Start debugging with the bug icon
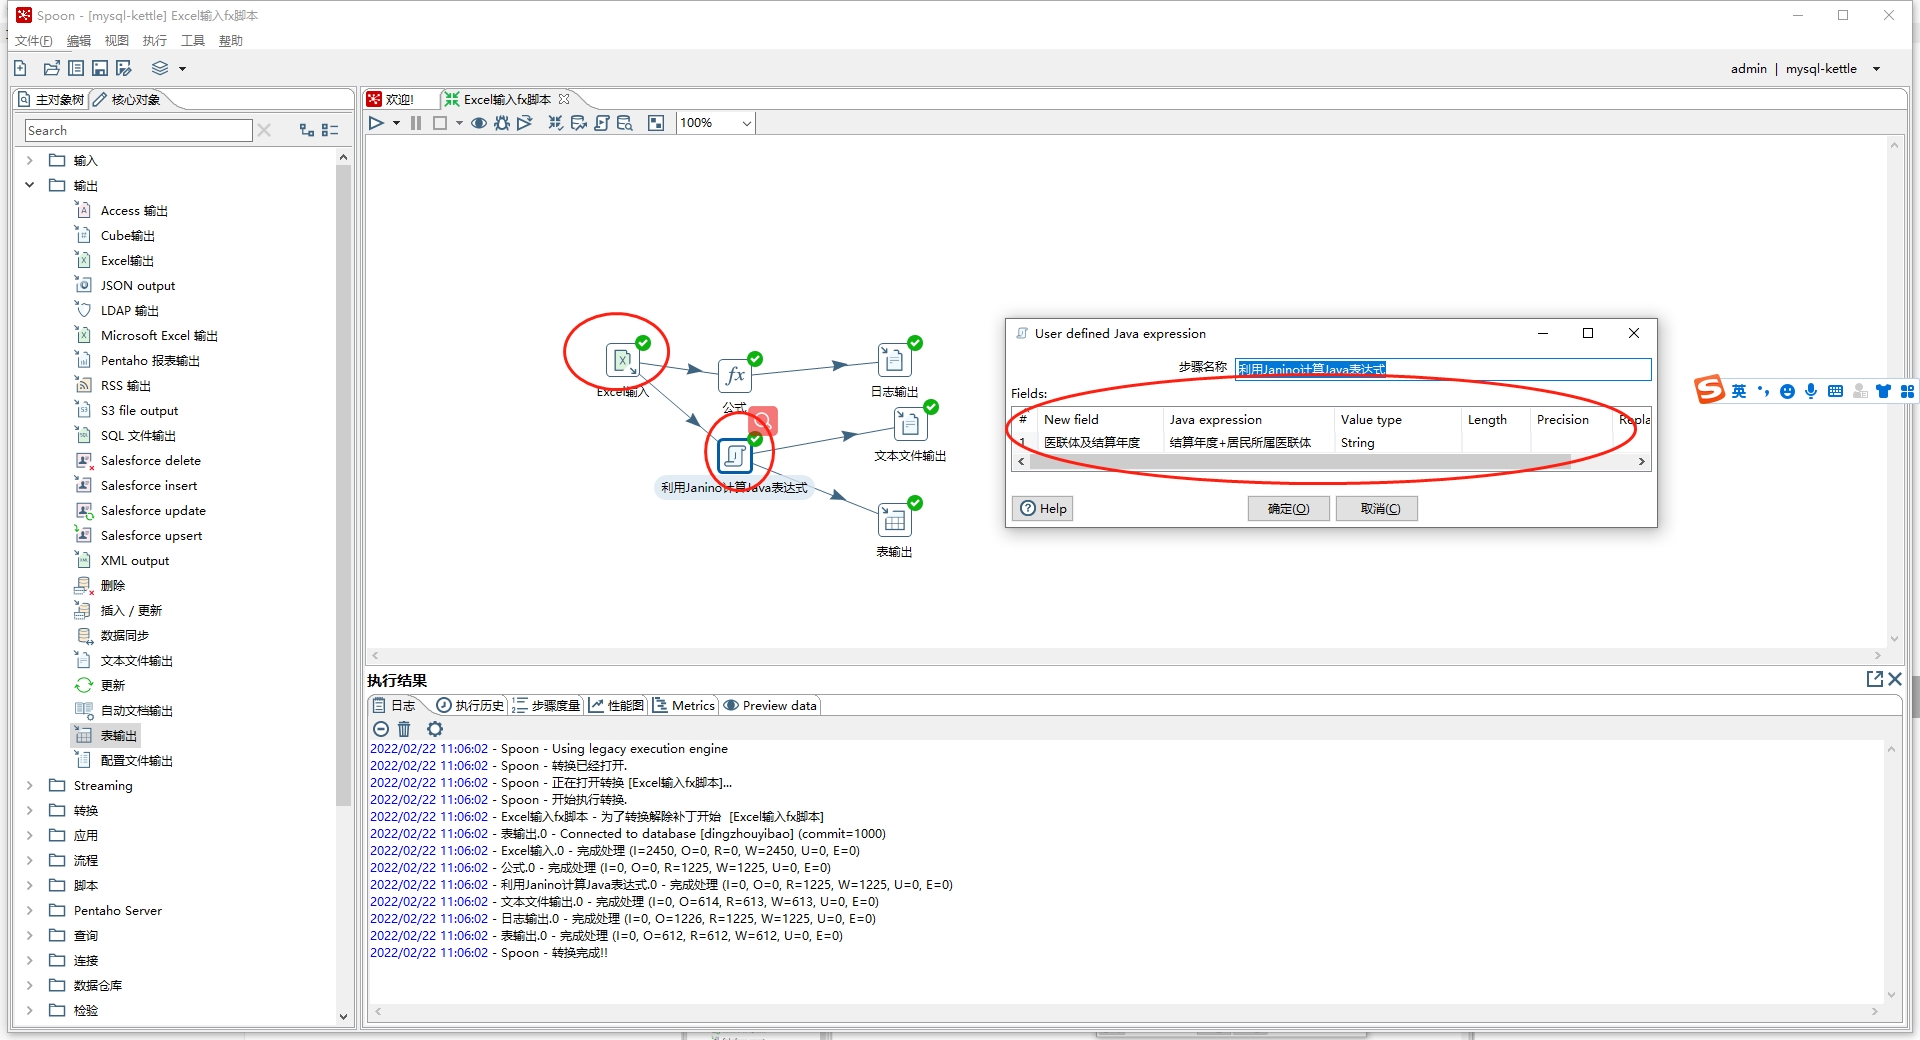Screen dimensions: 1920x1040 [501, 123]
